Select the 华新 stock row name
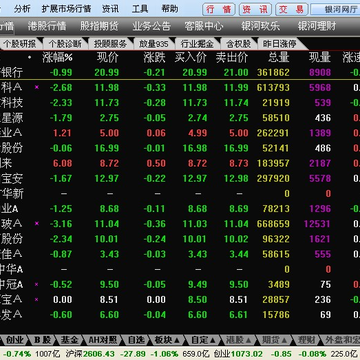Screen dimensions: 360x360 (11, 193)
